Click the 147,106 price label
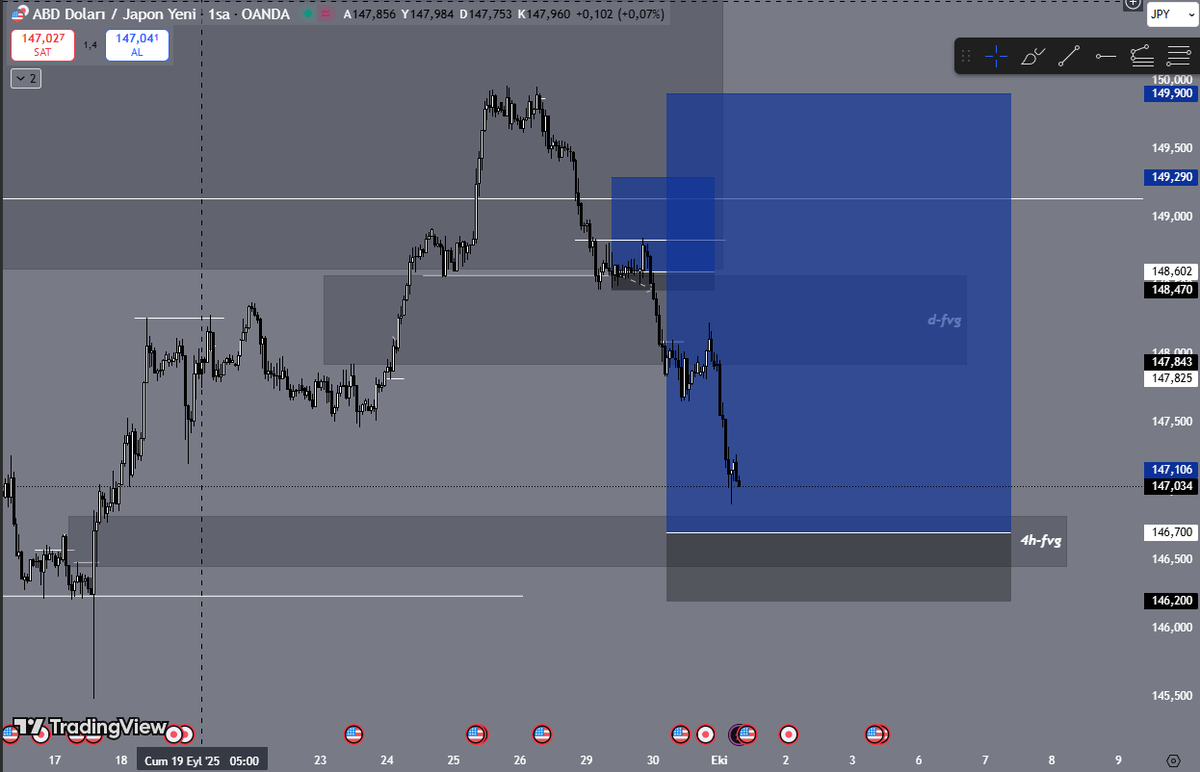The image size is (1200, 772). pos(1169,470)
